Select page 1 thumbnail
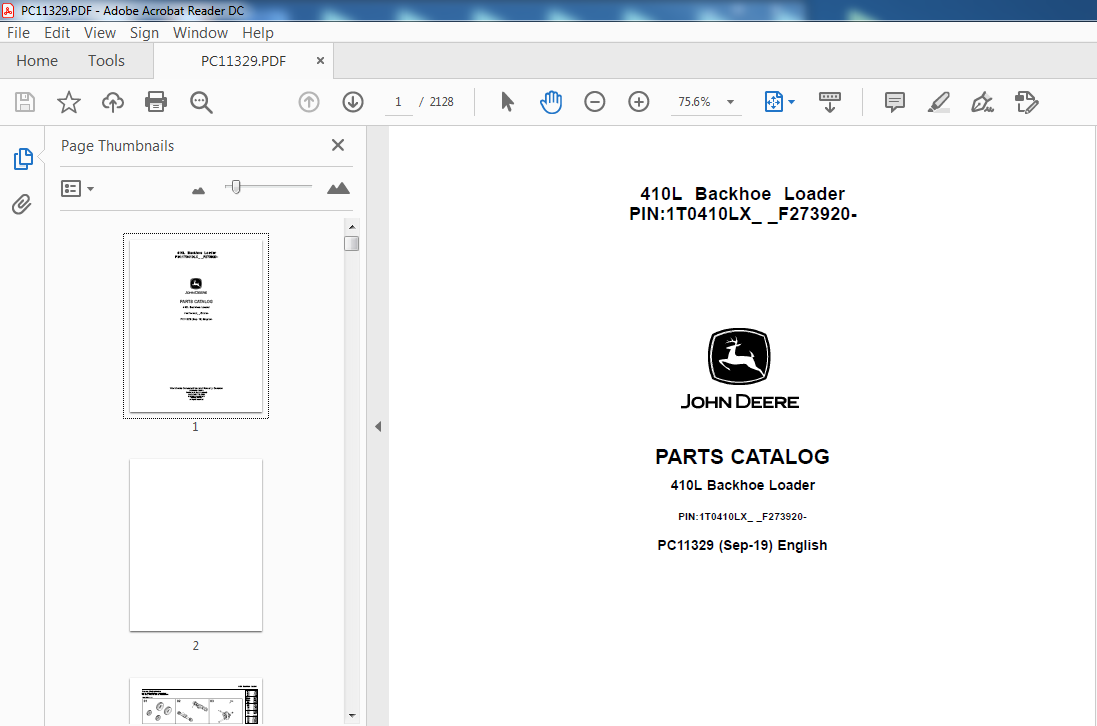The height and width of the screenshot is (726, 1097). [x=196, y=326]
